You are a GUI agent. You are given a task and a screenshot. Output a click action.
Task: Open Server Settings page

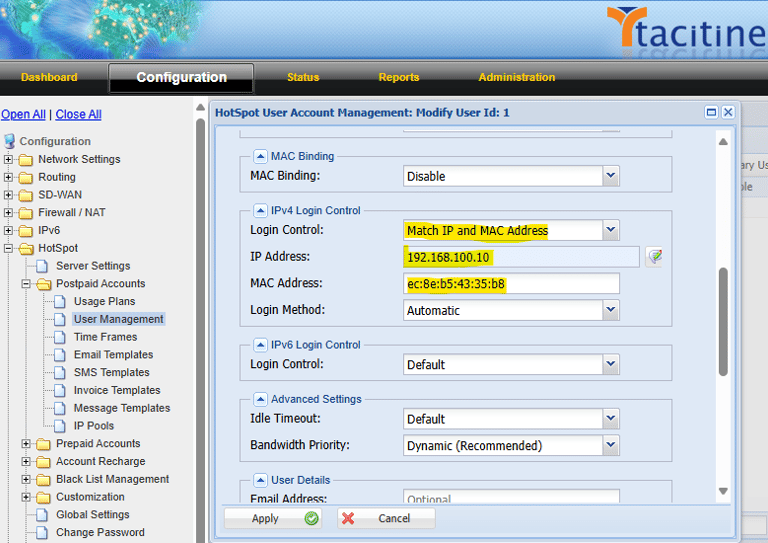click(x=93, y=266)
